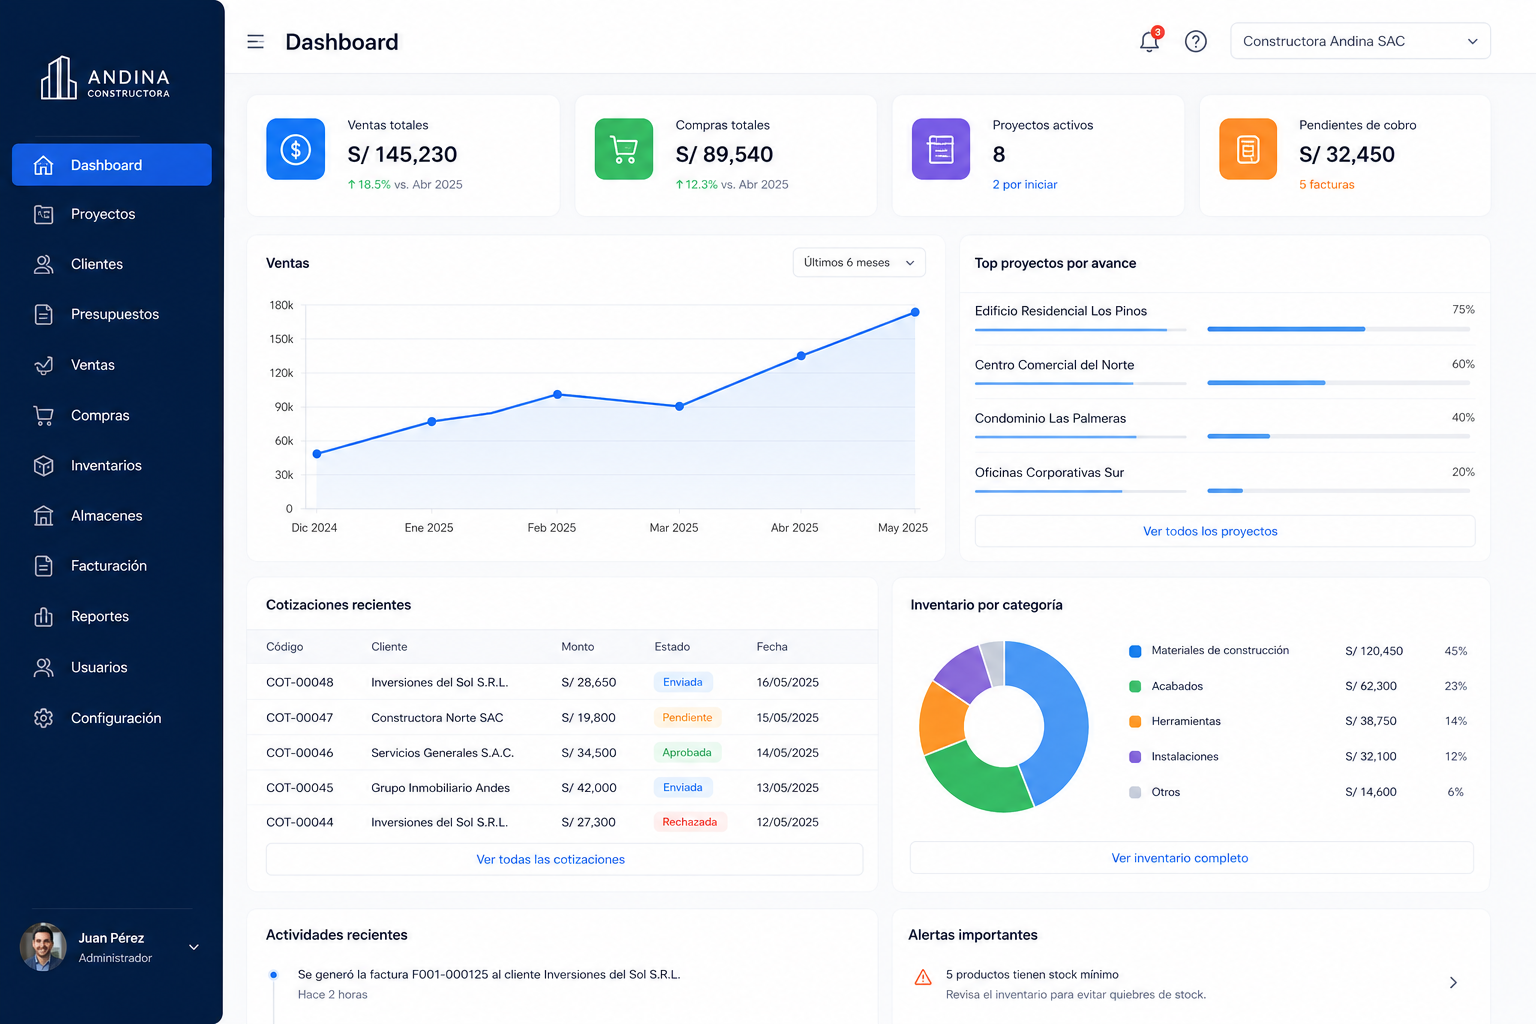Screen dimensions: 1536x1024
Task: Click the Clientes person icon
Action: [43, 264]
